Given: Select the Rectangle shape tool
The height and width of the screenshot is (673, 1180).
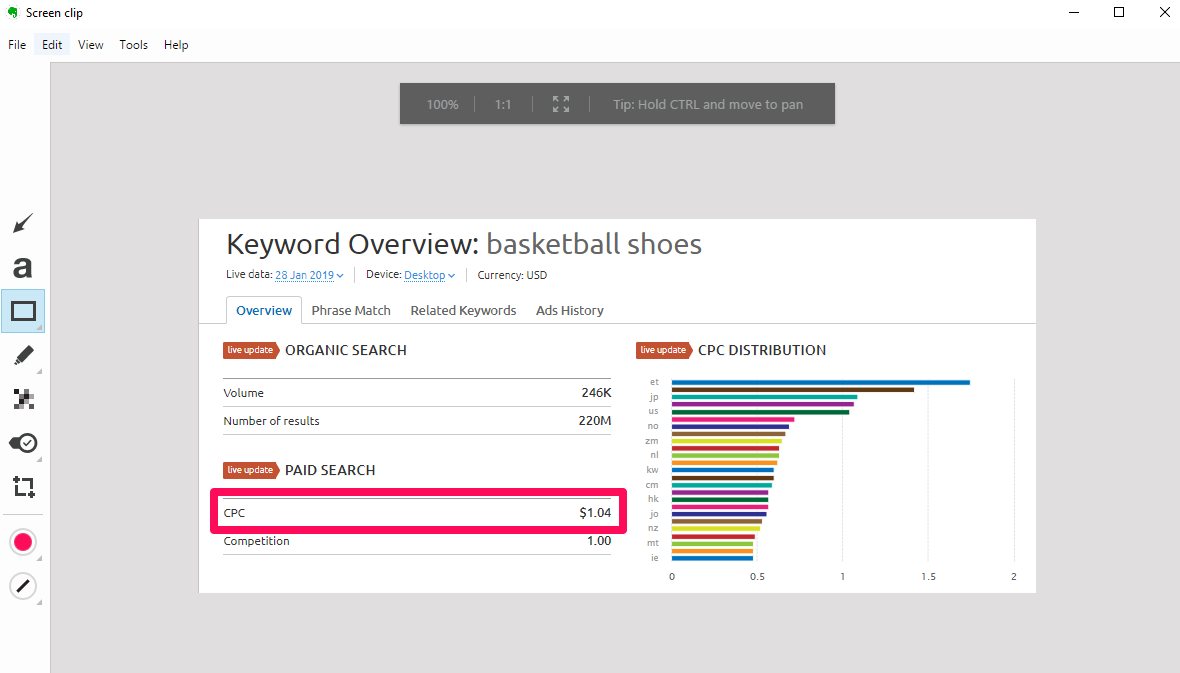Looking at the screenshot, I should coord(23,311).
